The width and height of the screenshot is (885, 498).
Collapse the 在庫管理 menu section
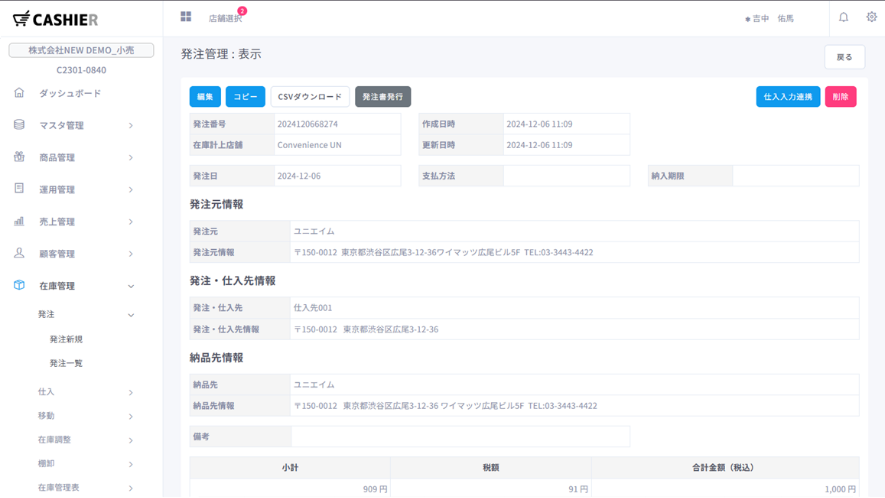(x=131, y=286)
